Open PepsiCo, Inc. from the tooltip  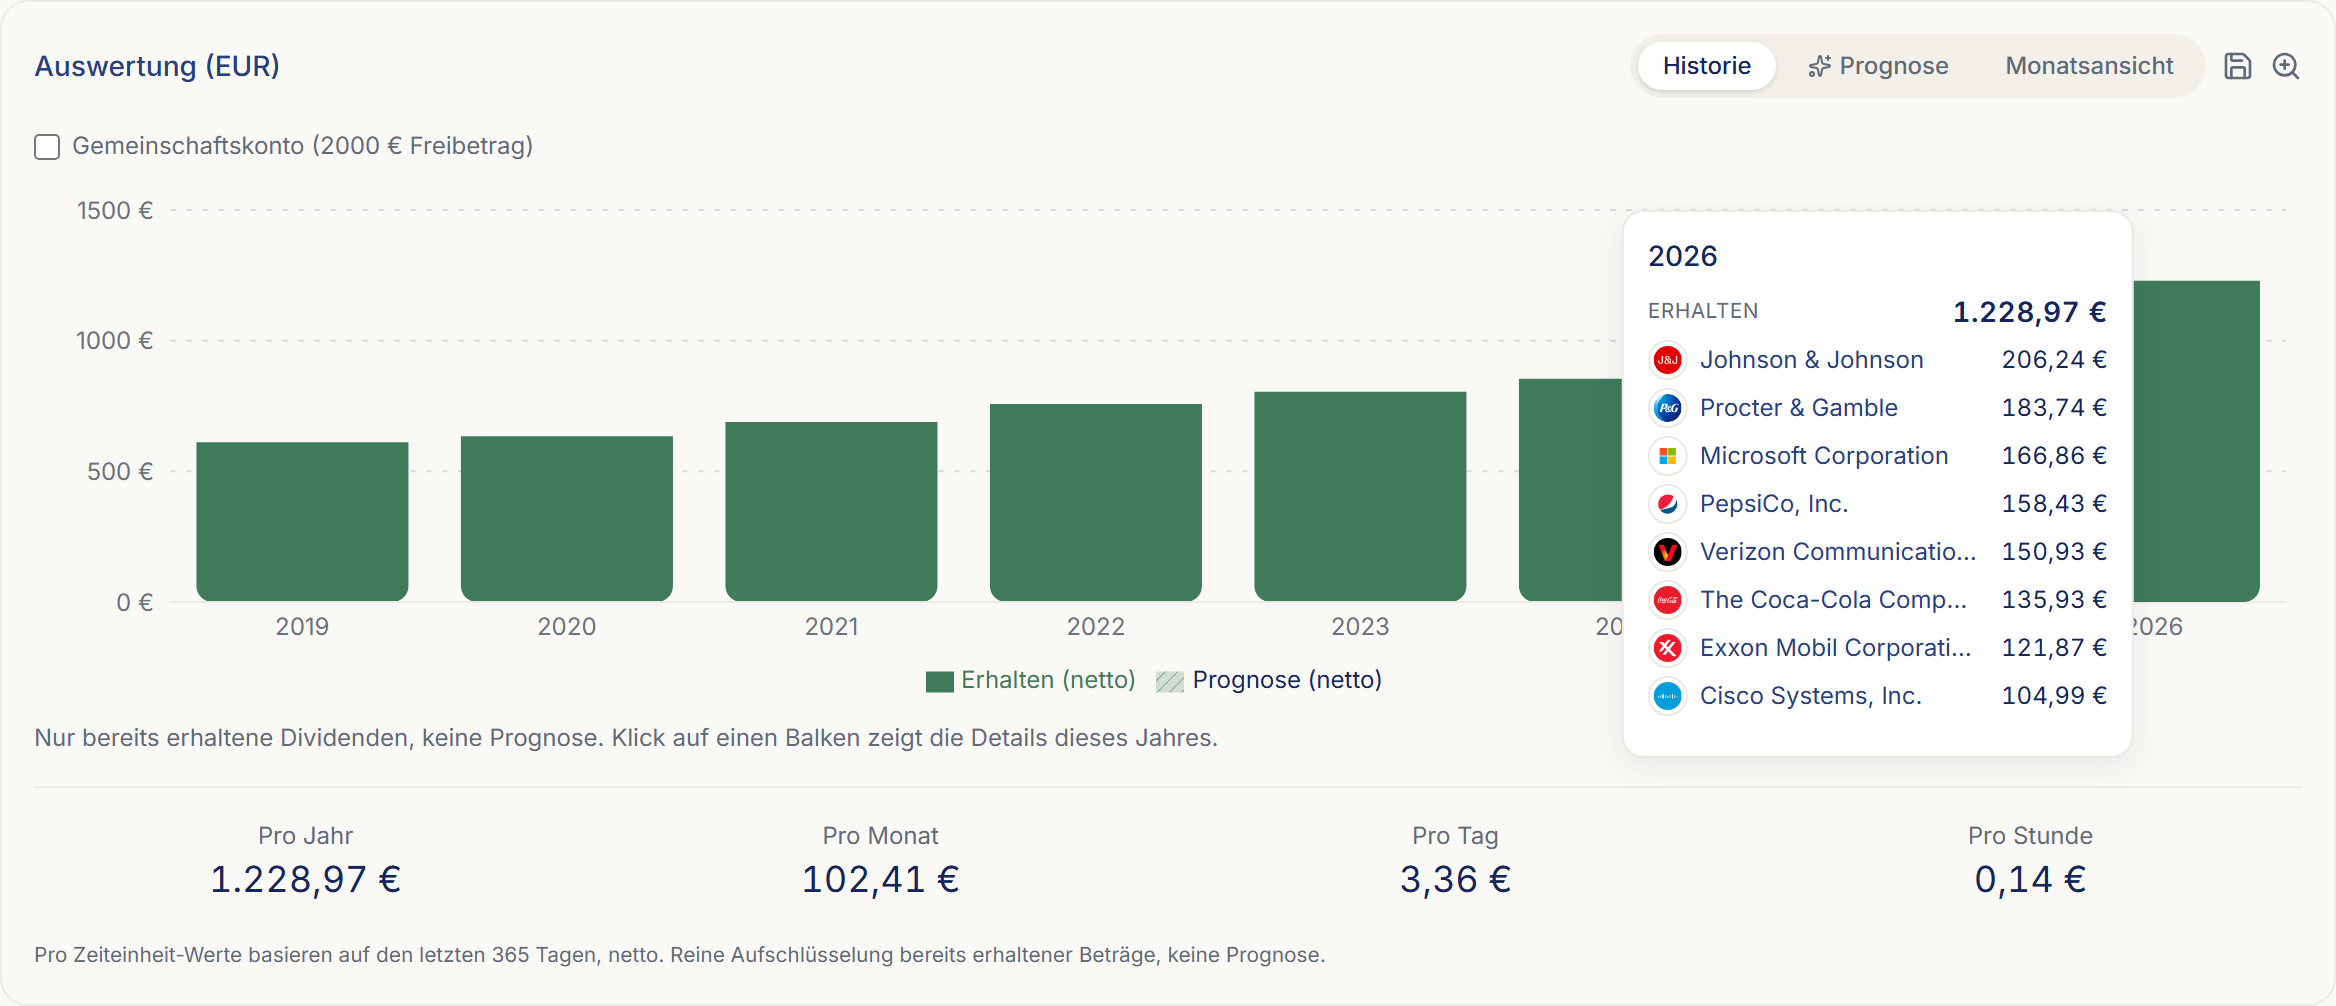pyautogui.click(x=1774, y=504)
